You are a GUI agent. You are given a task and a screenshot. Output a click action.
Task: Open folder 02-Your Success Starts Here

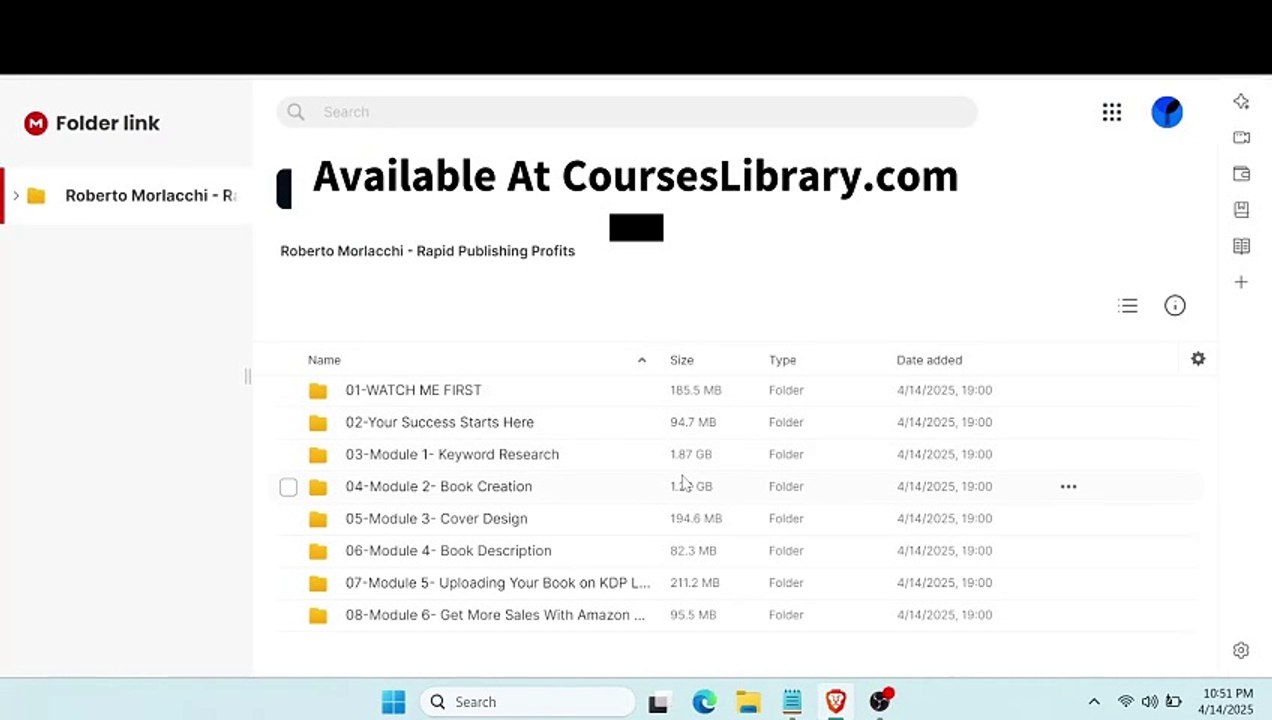coord(439,422)
